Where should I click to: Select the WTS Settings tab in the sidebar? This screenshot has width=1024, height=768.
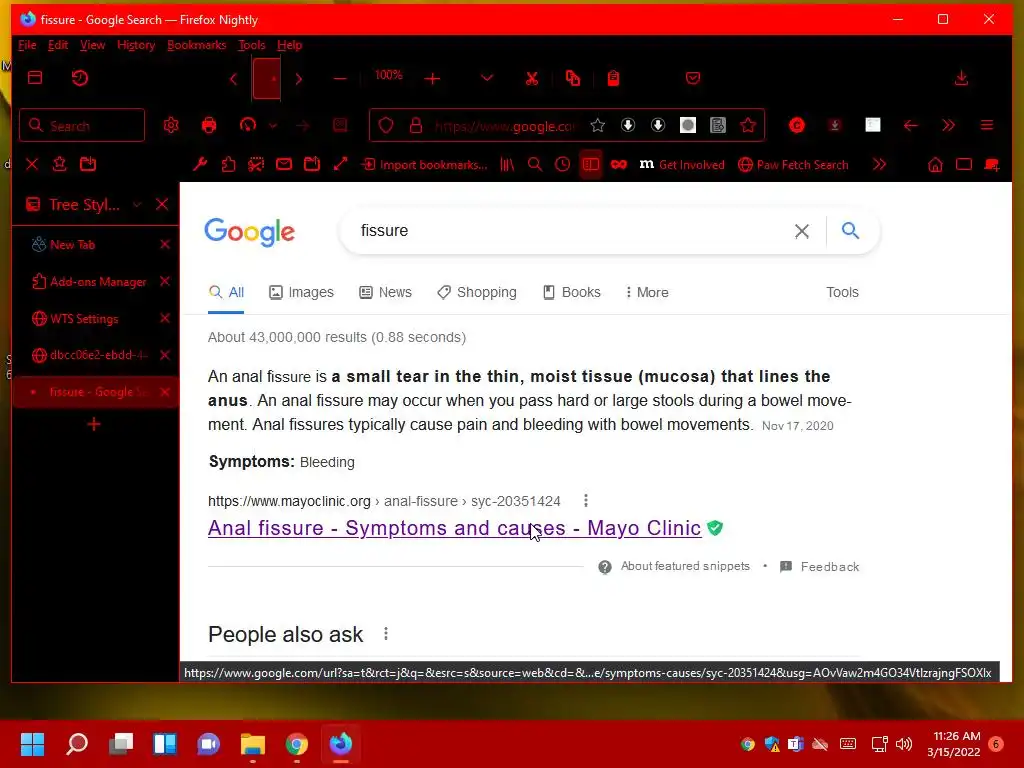95,319
